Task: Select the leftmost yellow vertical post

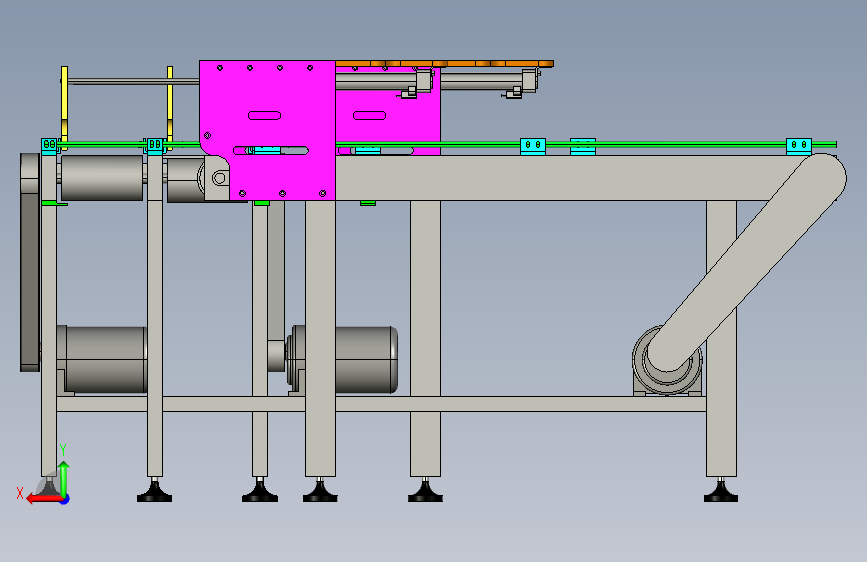Action: (64, 108)
